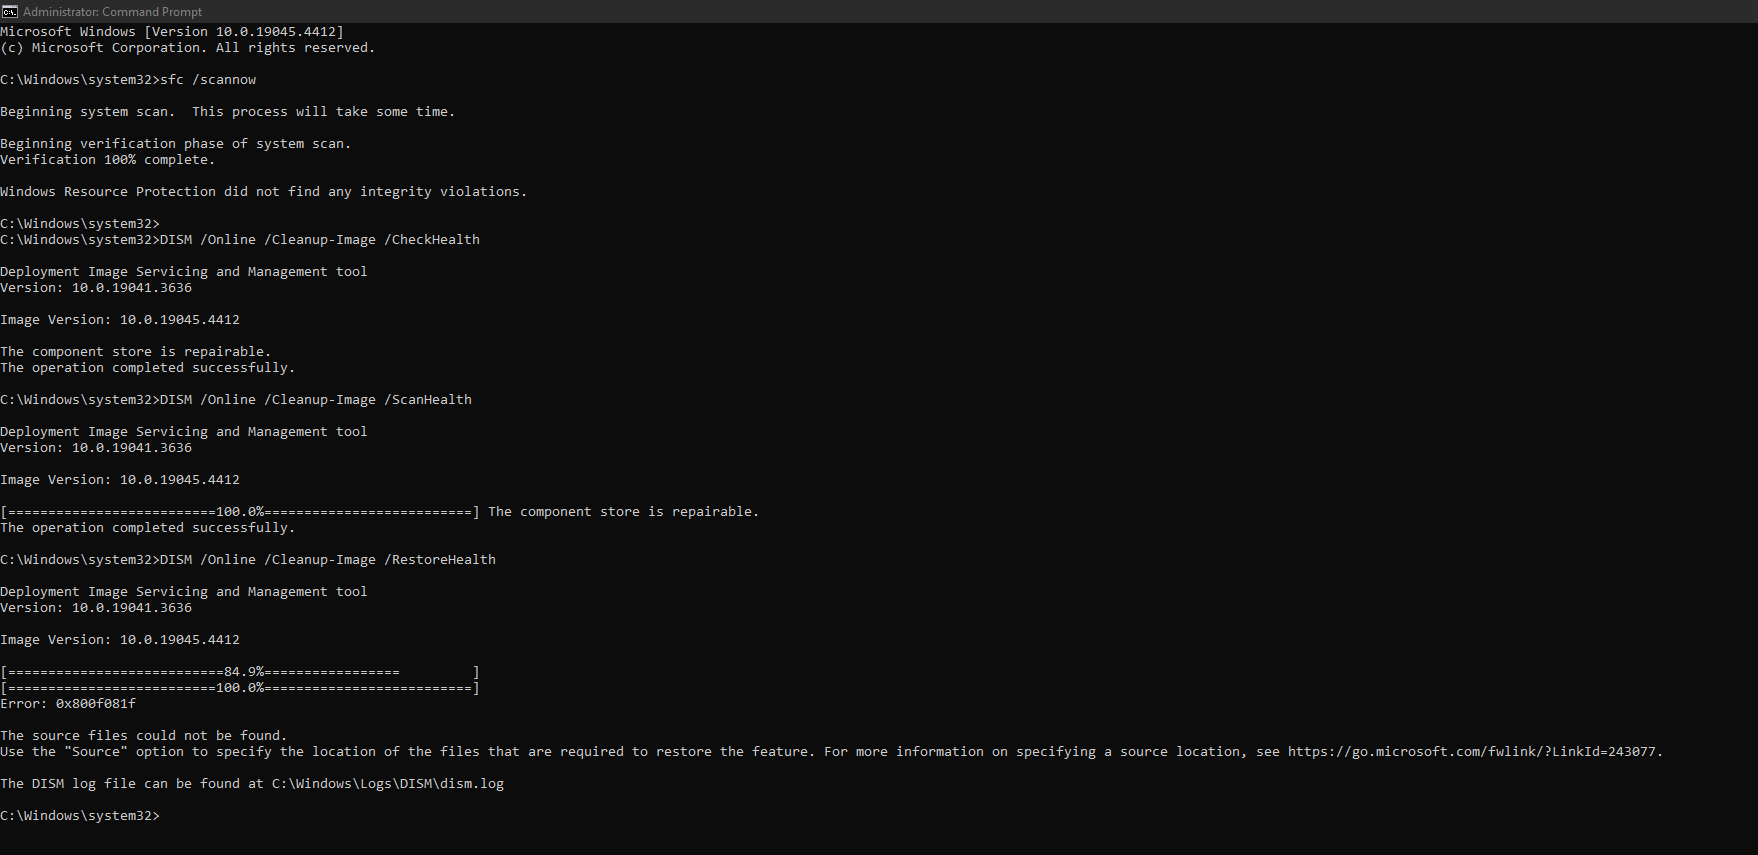Click the "/CheckHealth" DISM command line
Image resolution: width=1758 pixels, height=855 pixels.
240,240
